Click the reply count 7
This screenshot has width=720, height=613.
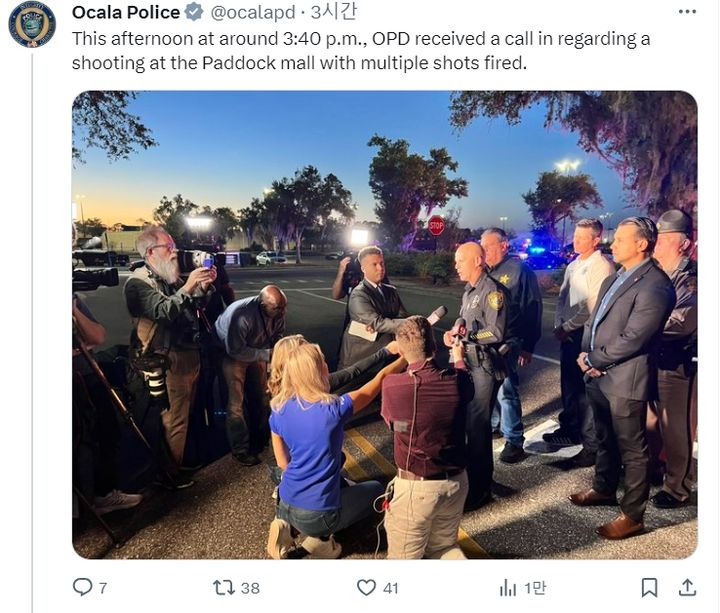point(103,588)
